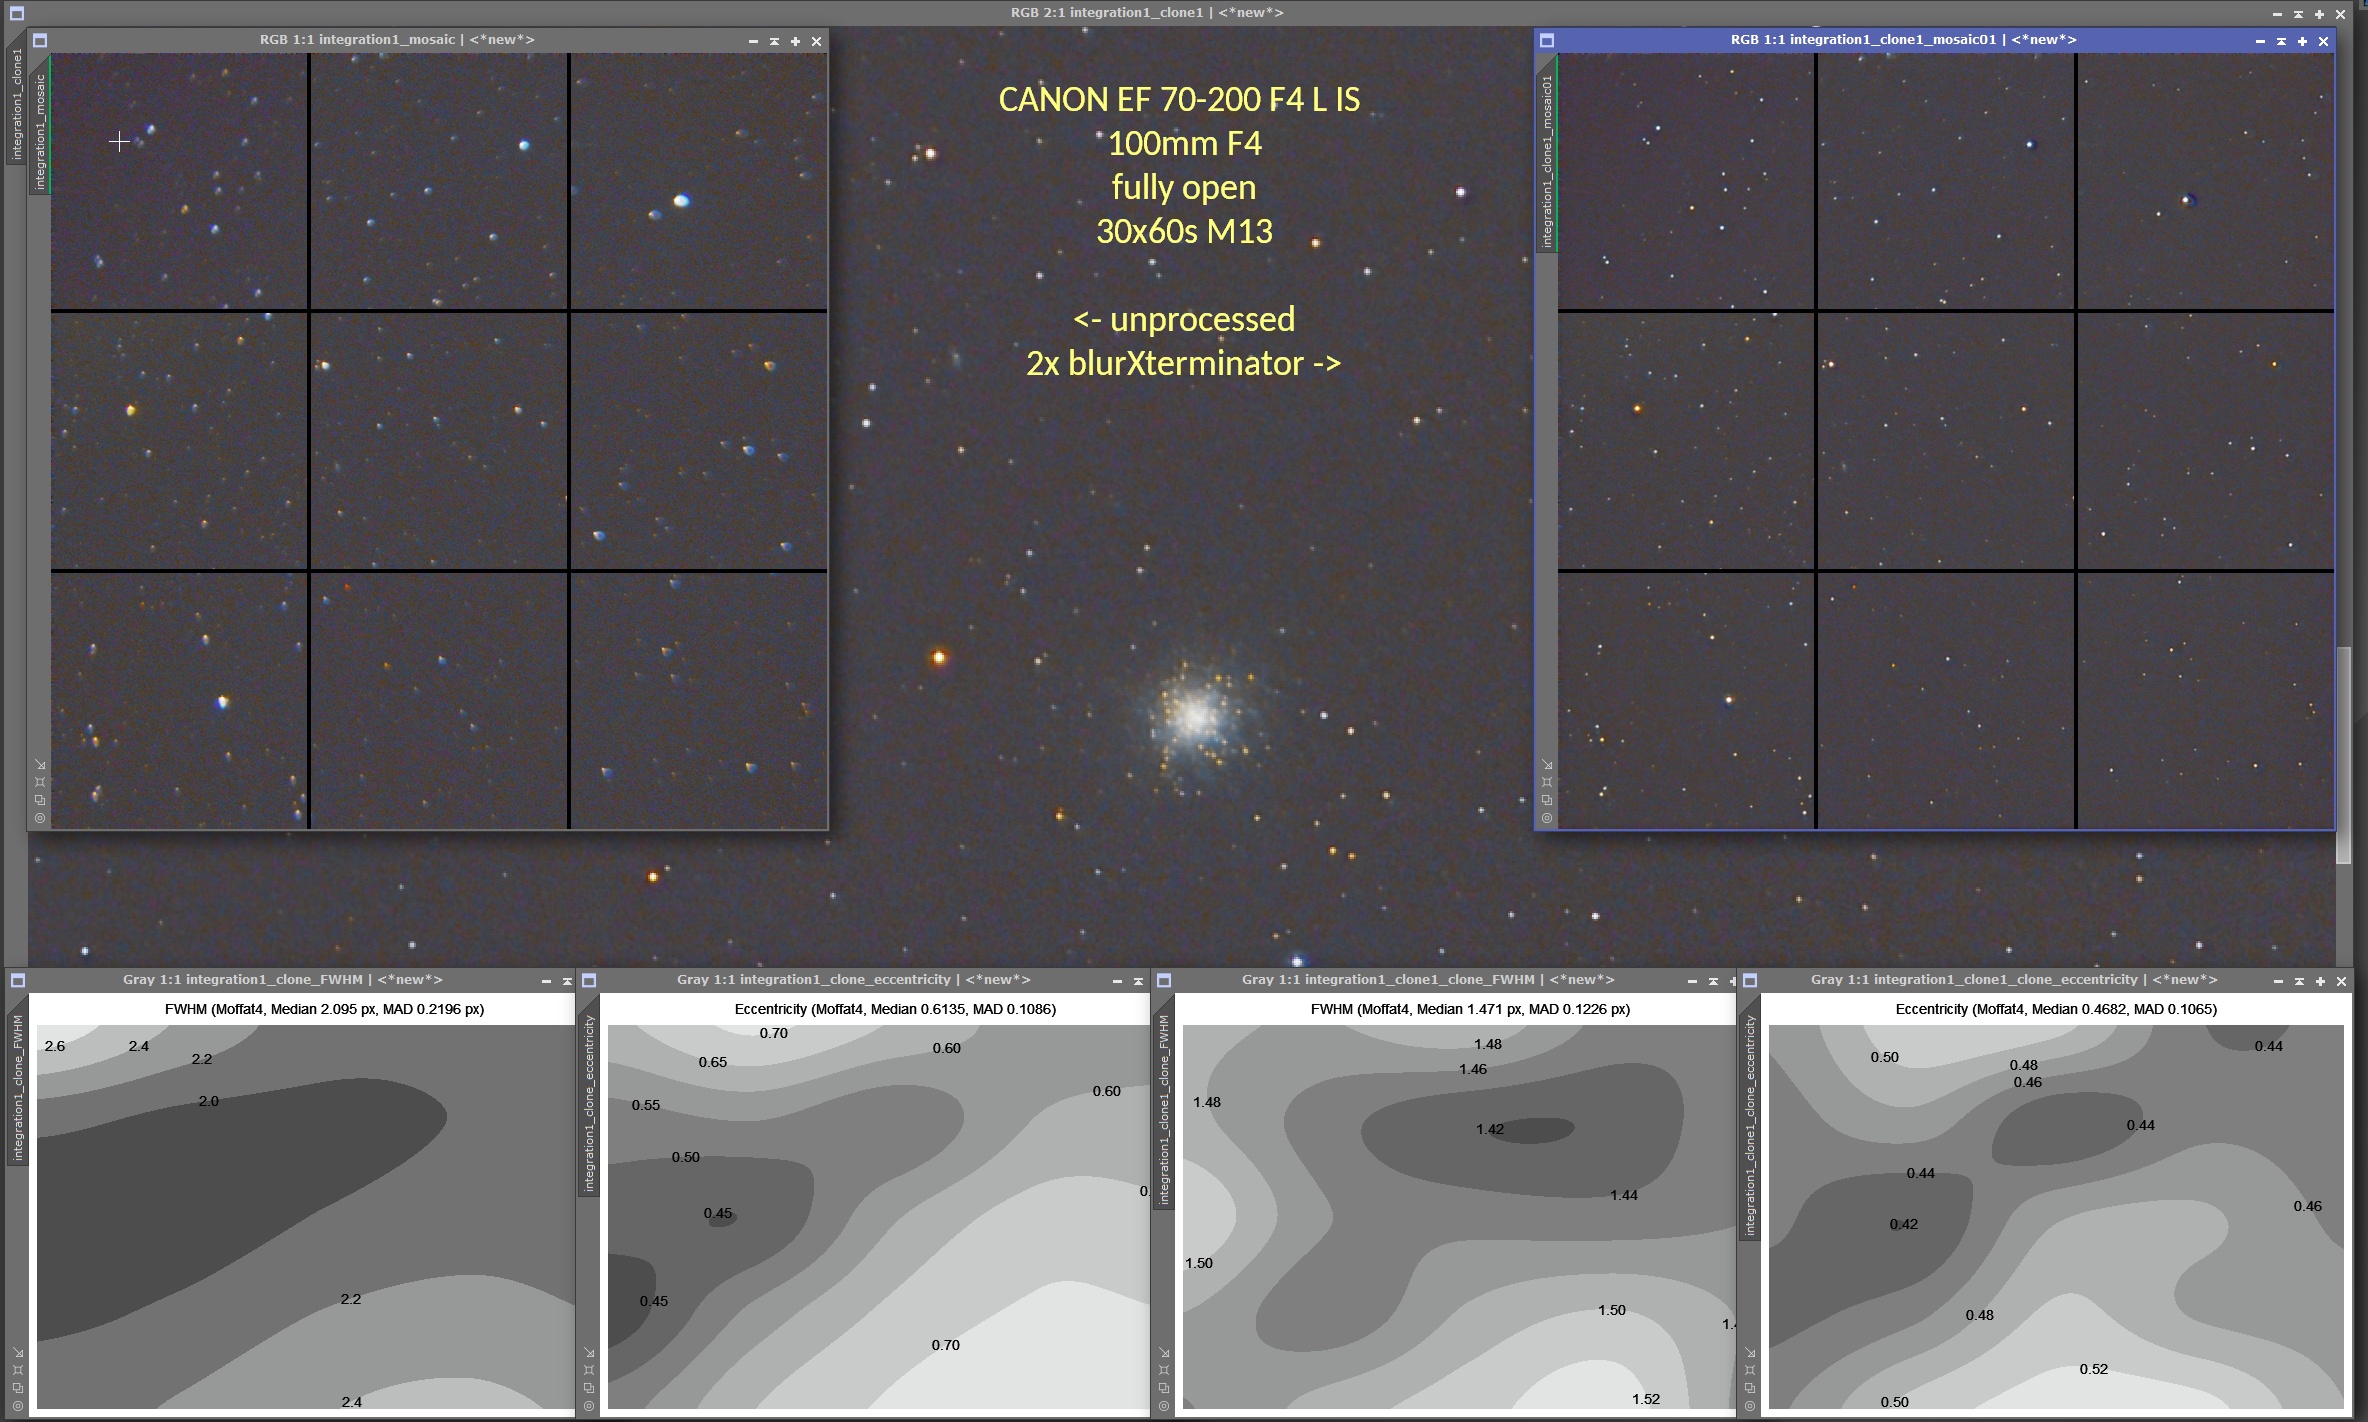This screenshot has height=1422, width=2368.
Task: Click zoom-to-fit square icon in integration1_mosaic window
Action: coord(40,782)
